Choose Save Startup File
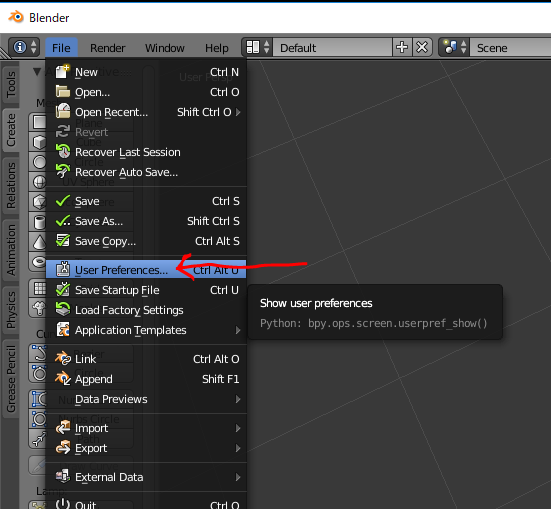Image resolution: width=551 pixels, height=509 pixels. pyautogui.click(x=146, y=290)
